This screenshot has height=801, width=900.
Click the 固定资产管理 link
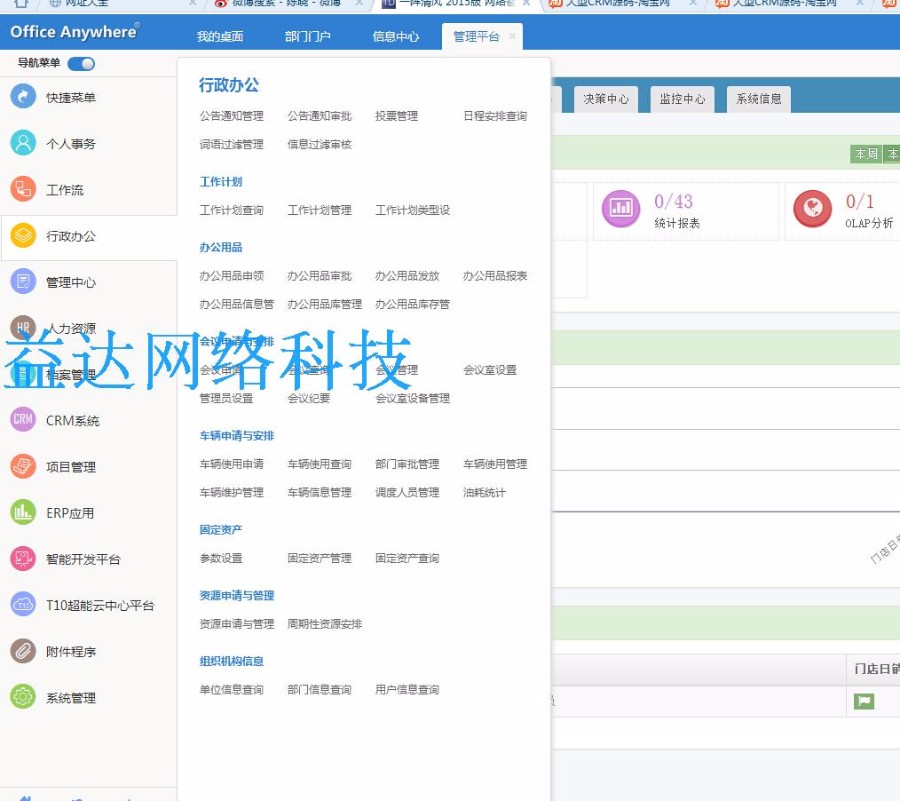pos(320,558)
